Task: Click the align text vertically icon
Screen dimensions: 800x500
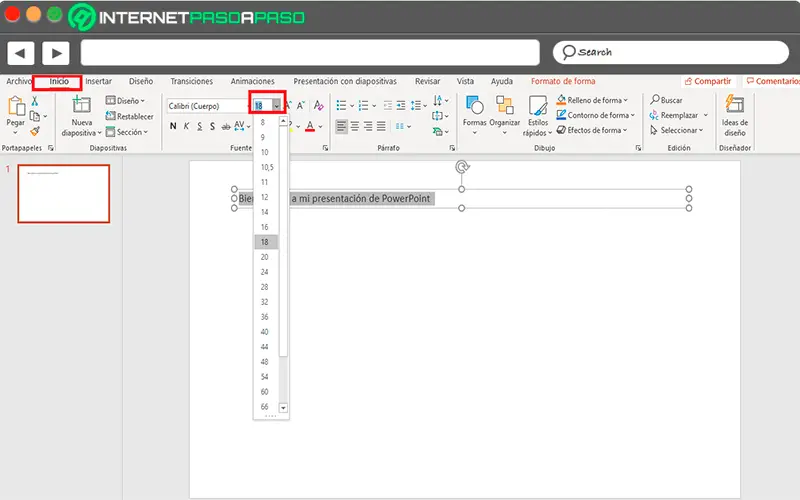Action: point(437,116)
